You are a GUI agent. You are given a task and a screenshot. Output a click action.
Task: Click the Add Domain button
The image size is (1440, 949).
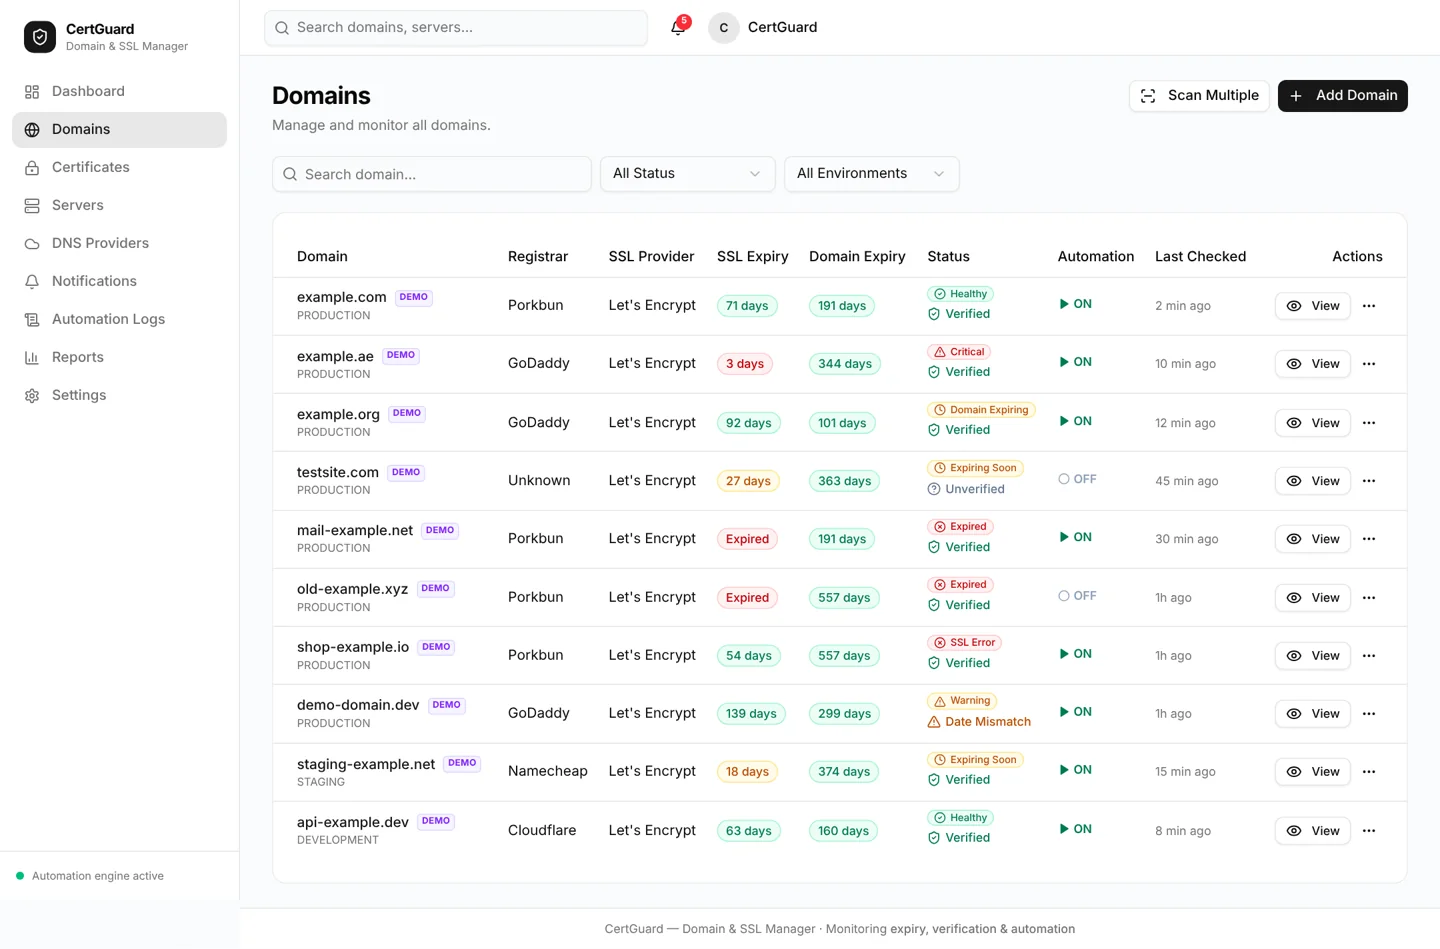tap(1343, 96)
